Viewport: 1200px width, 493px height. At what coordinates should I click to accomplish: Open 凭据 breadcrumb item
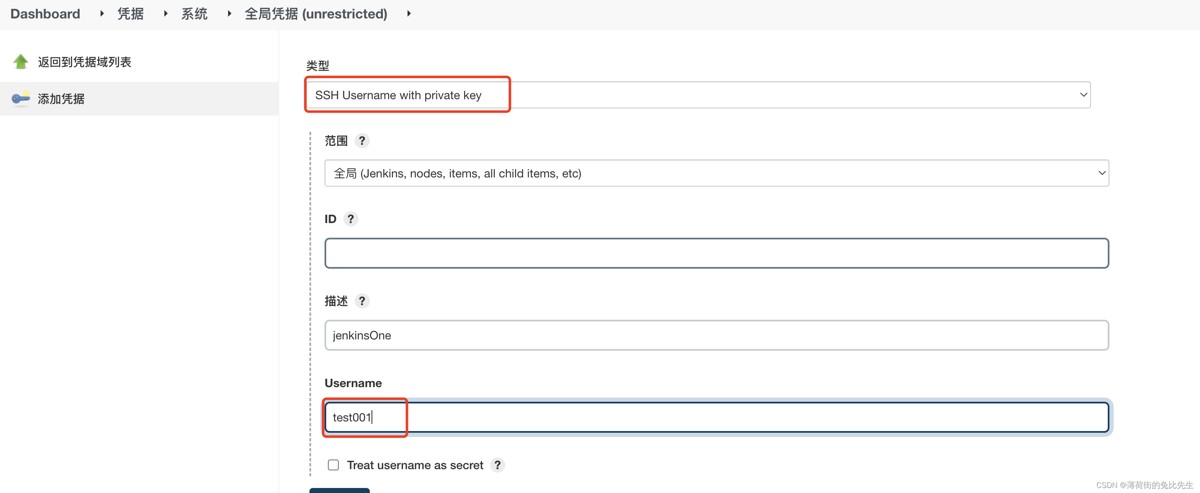131,14
